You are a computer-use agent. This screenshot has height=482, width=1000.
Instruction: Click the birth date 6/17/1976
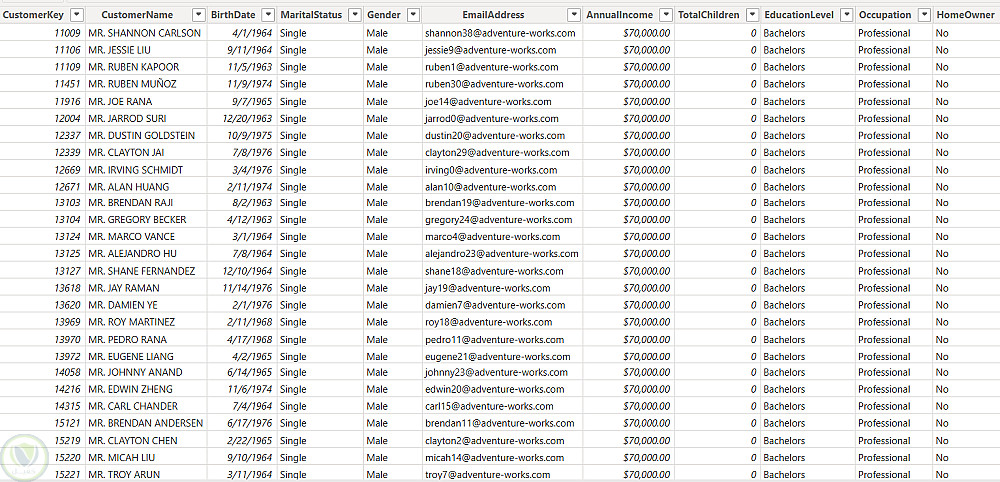250,423
